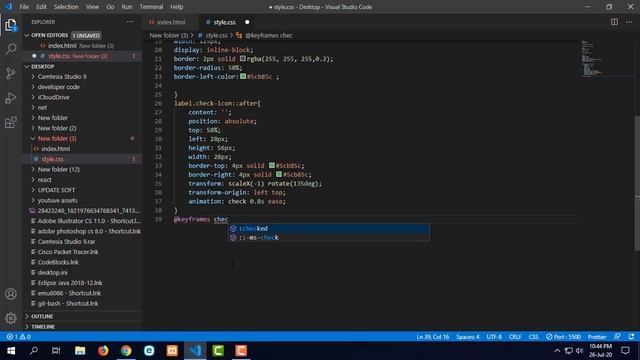
Task: Click Prettier in status bar
Action: pyautogui.click(x=597, y=337)
